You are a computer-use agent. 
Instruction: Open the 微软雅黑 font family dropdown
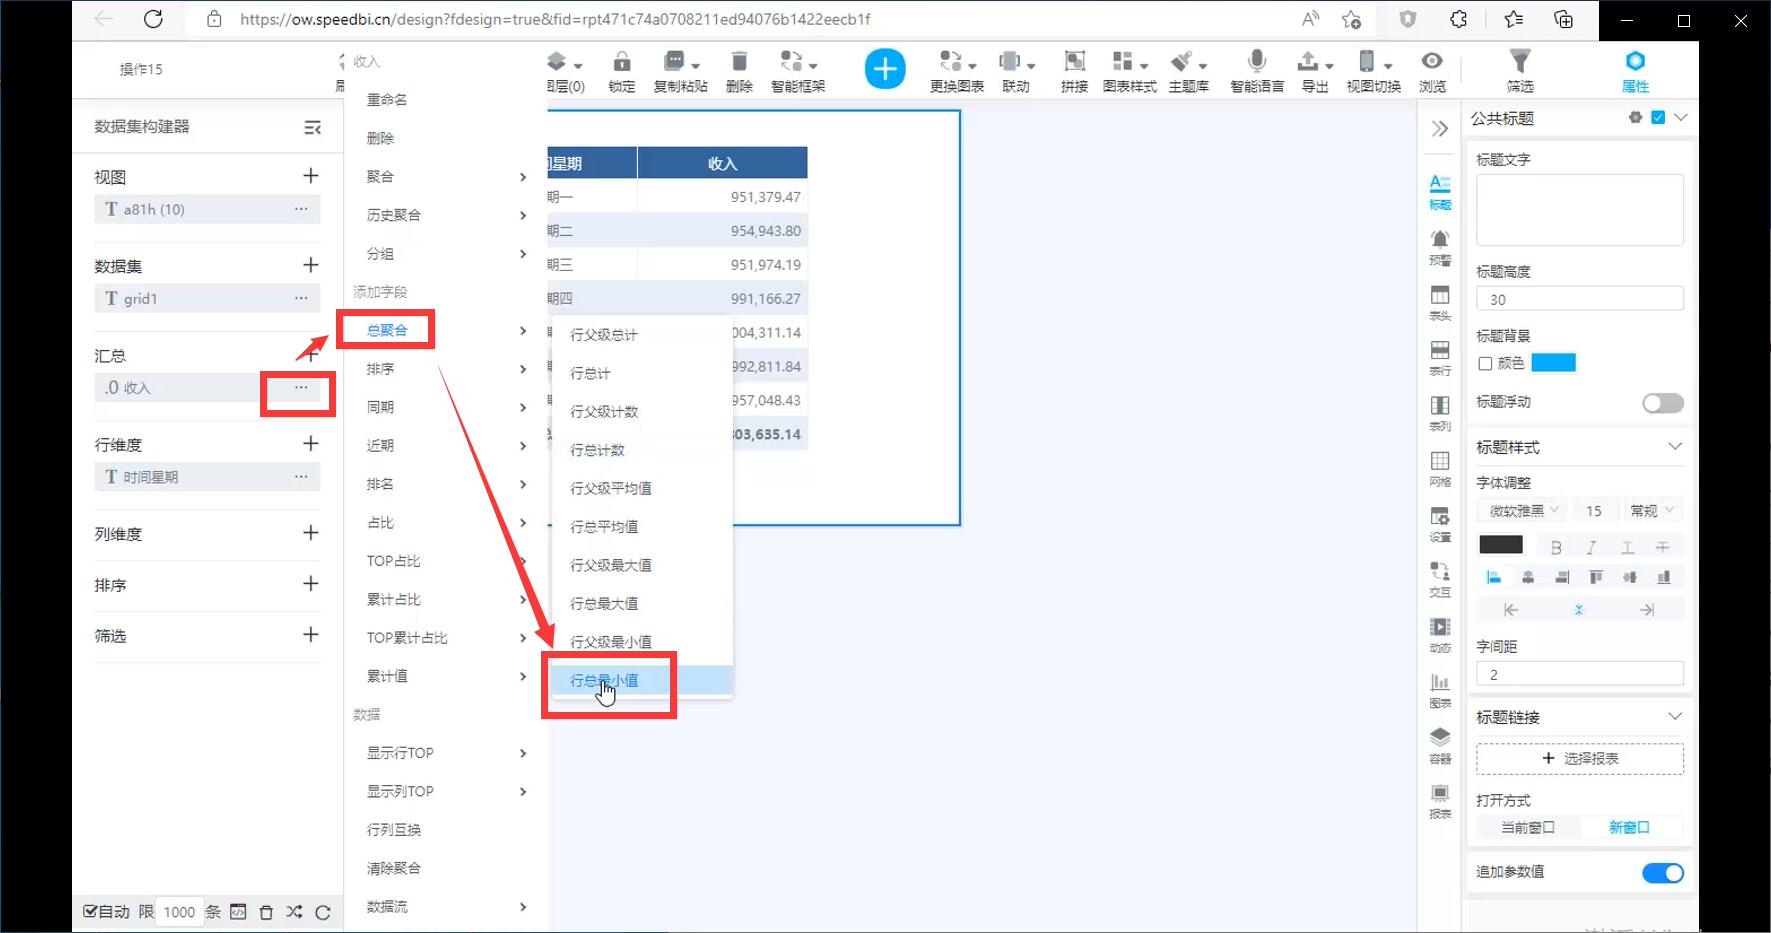[1522, 510]
